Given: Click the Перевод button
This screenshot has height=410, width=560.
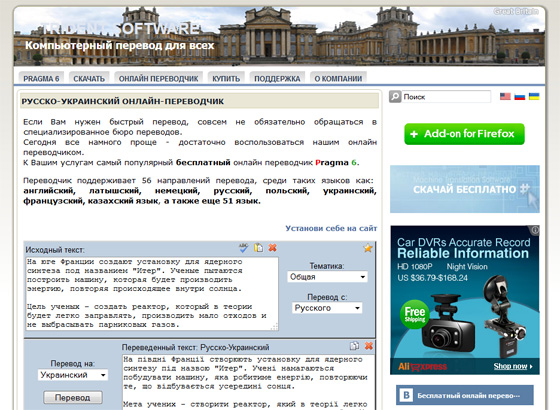Looking at the screenshot, I should (73, 398).
